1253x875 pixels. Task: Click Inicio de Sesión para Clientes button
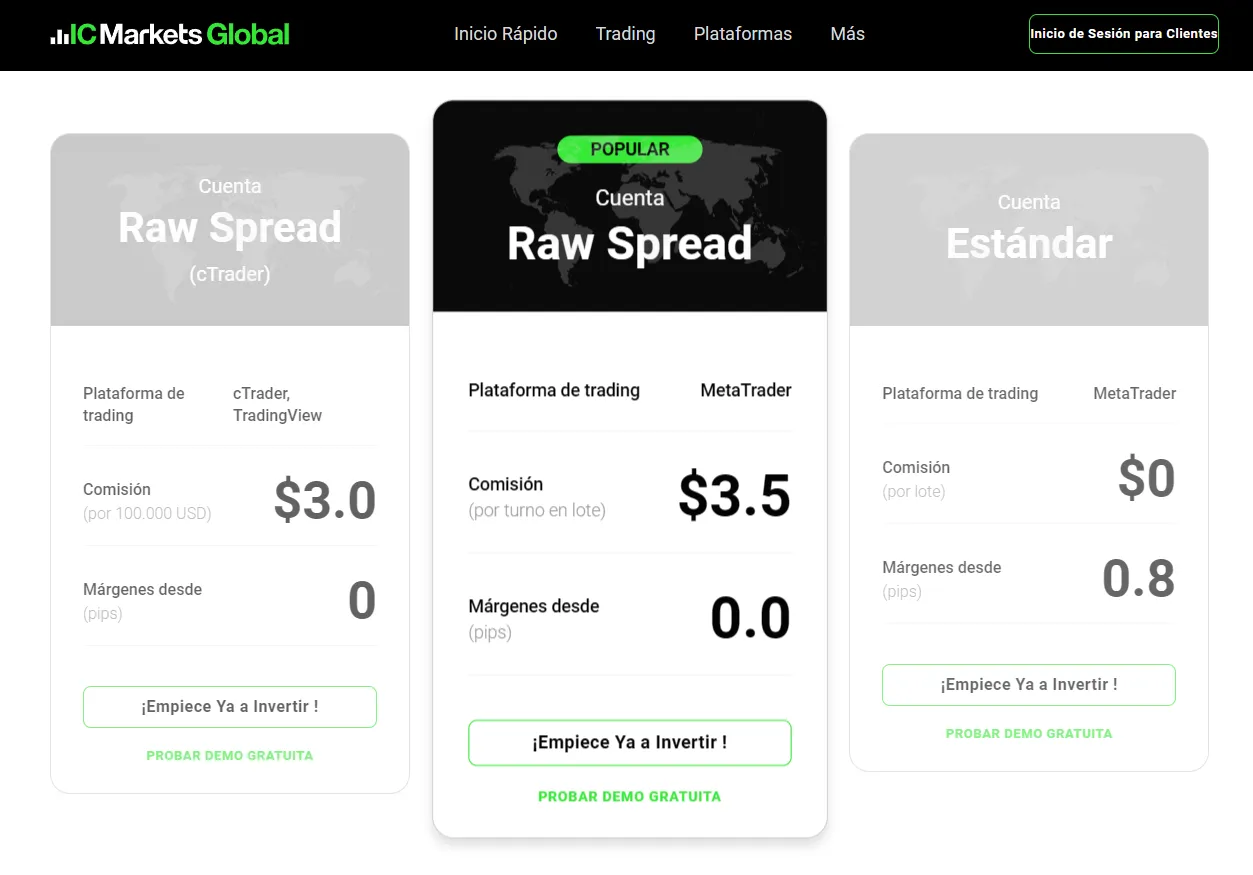click(1124, 34)
